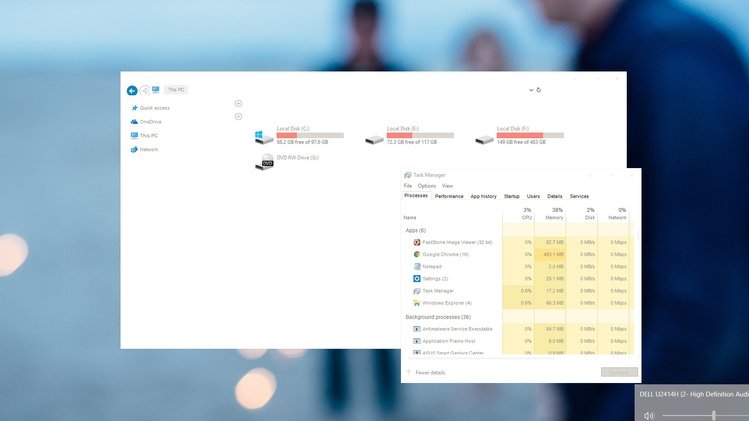Screen dimensions: 749x421
Task: Click the Fewer details up arrow icon
Action: (408, 372)
